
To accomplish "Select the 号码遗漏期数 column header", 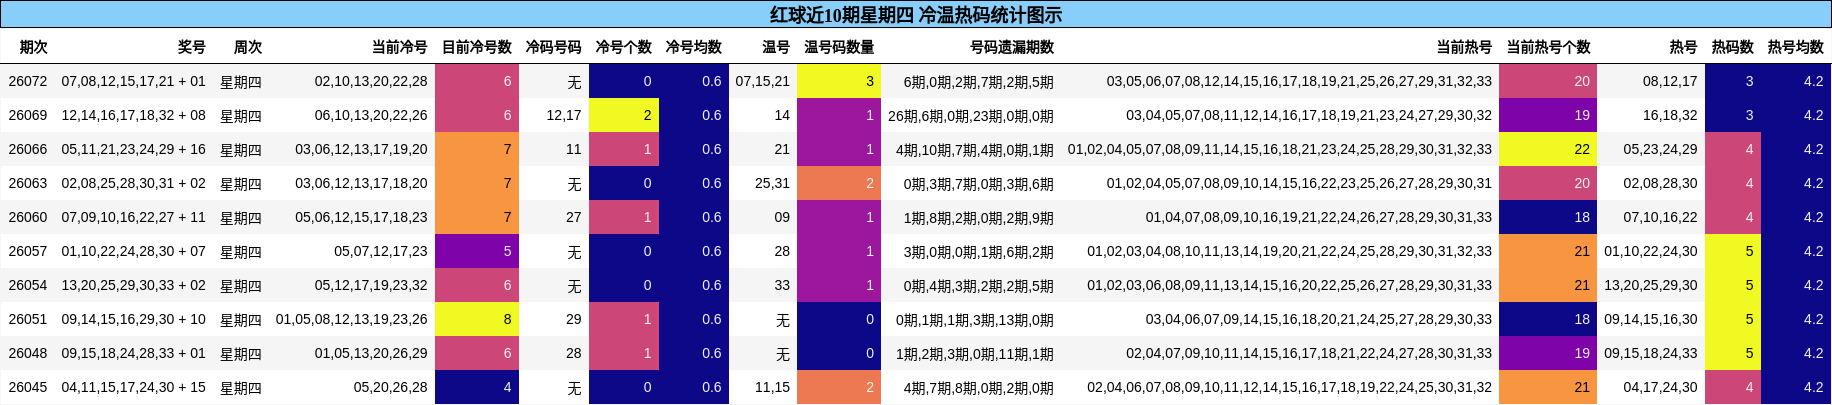I will 1012,47.
